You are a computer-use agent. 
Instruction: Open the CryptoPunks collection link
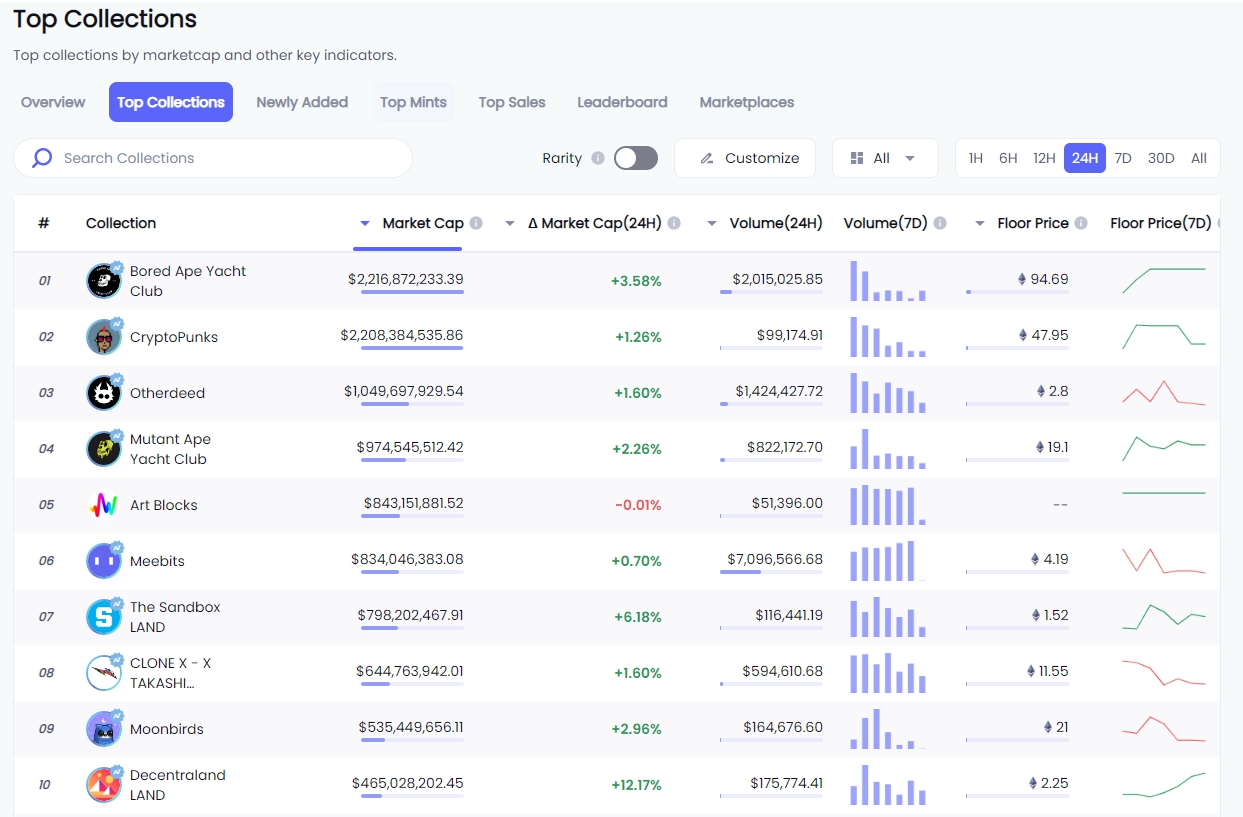(x=174, y=337)
